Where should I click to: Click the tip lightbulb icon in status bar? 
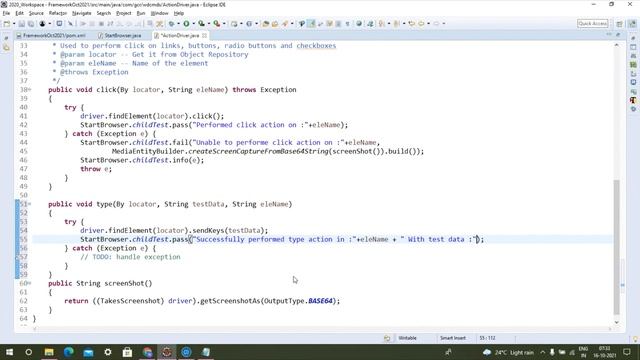click(636, 338)
